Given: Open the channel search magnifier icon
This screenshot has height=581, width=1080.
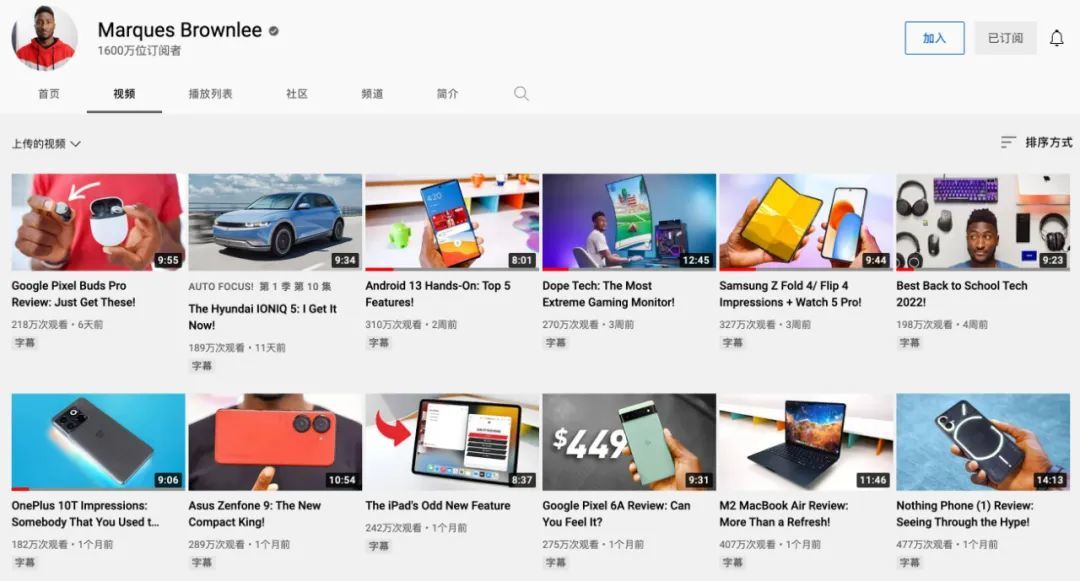Looking at the screenshot, I should (x=521, y=94).
